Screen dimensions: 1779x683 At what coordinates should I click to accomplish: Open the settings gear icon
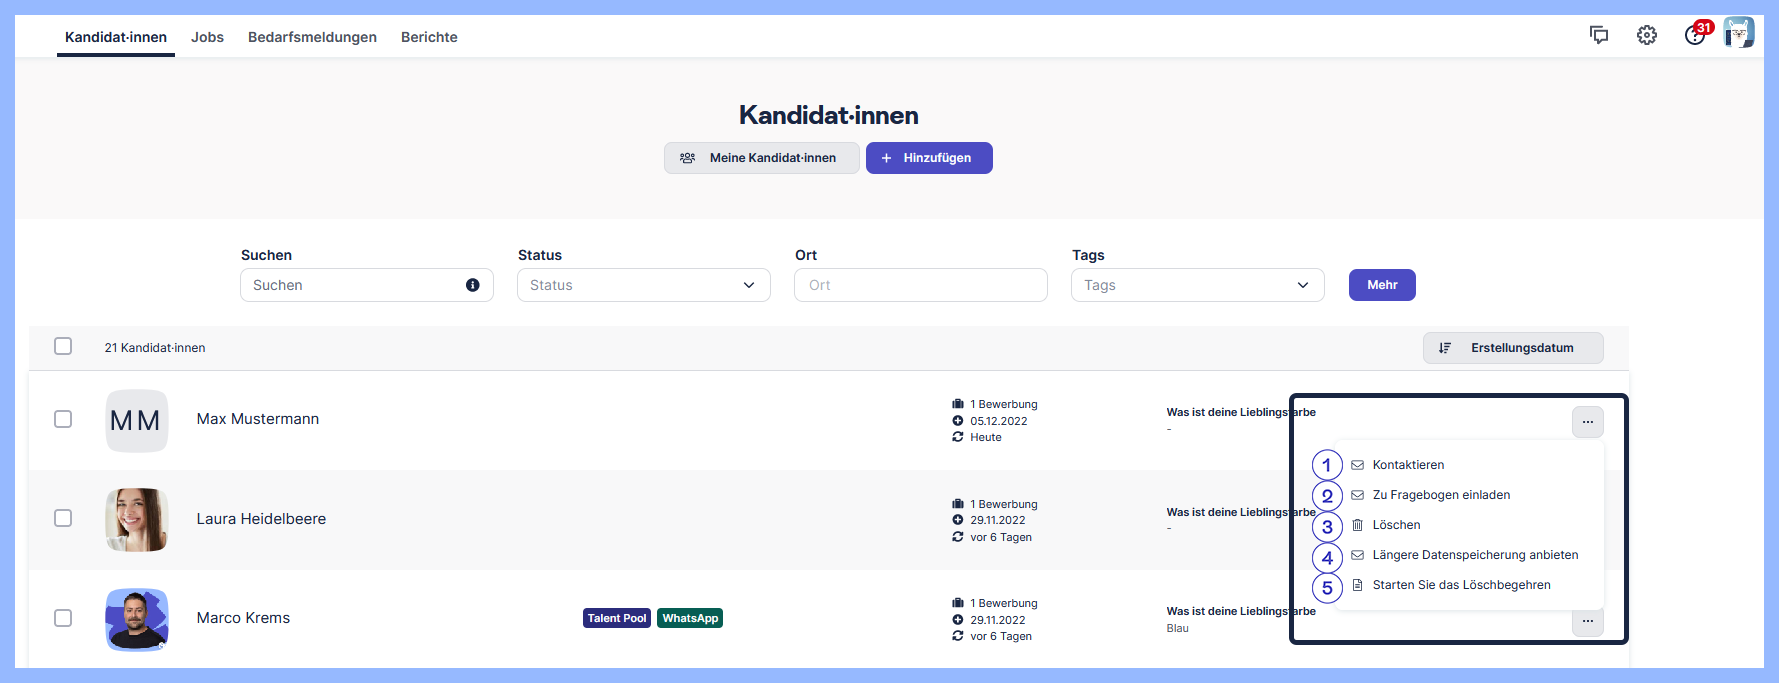click(1646, 35)
